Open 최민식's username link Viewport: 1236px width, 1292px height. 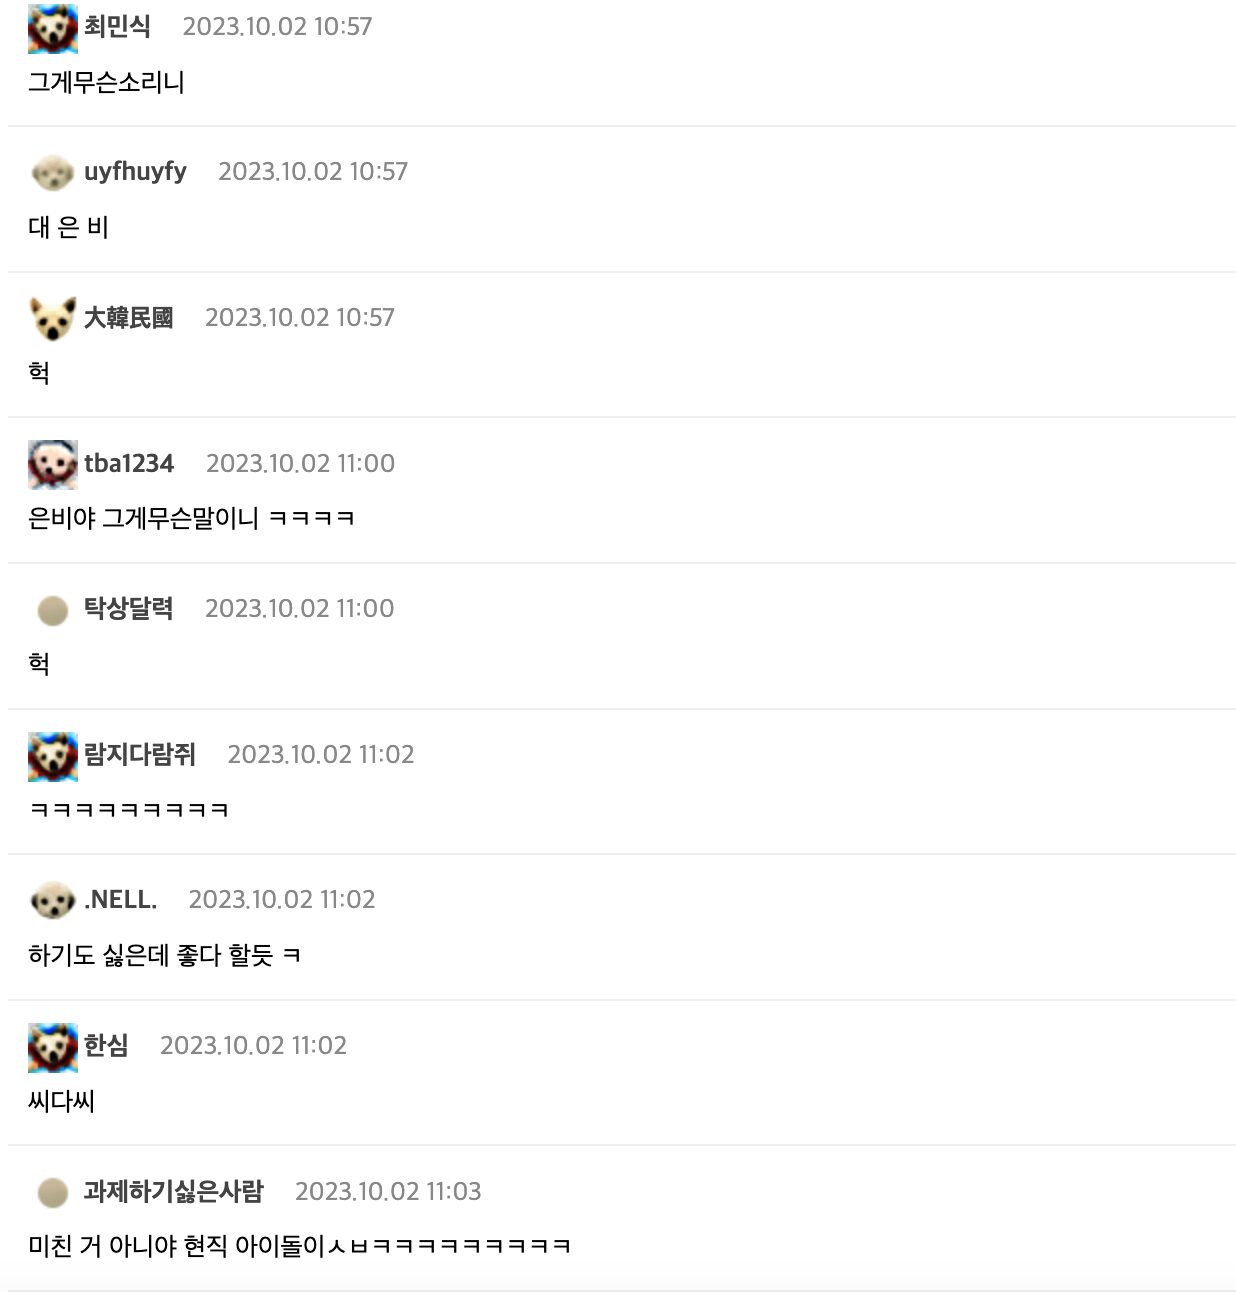[x=117, y=26]
